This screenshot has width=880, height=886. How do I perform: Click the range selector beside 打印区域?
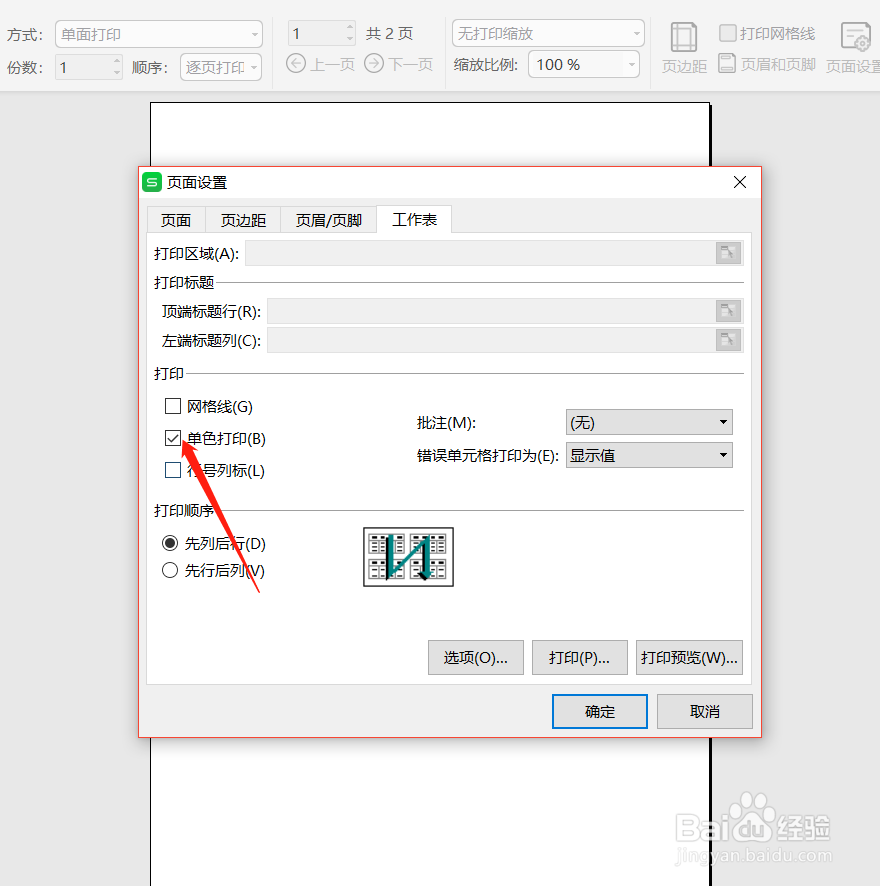point(728,252)
